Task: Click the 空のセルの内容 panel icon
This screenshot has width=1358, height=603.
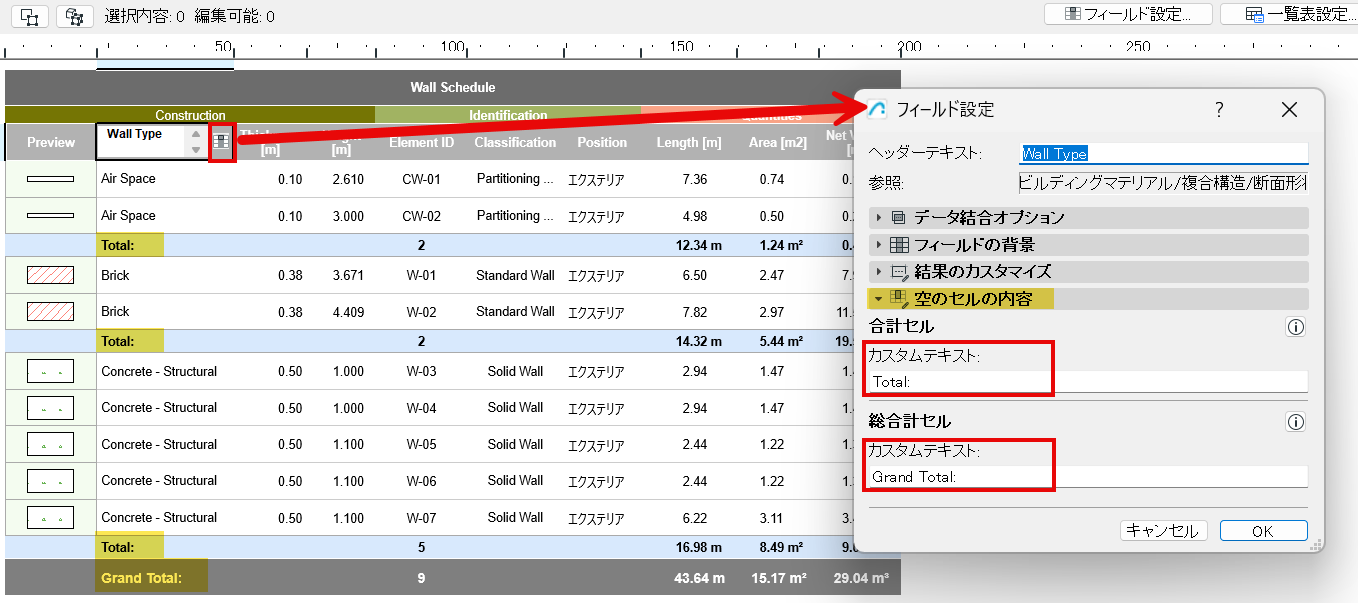Action: (x=899, y=298)
